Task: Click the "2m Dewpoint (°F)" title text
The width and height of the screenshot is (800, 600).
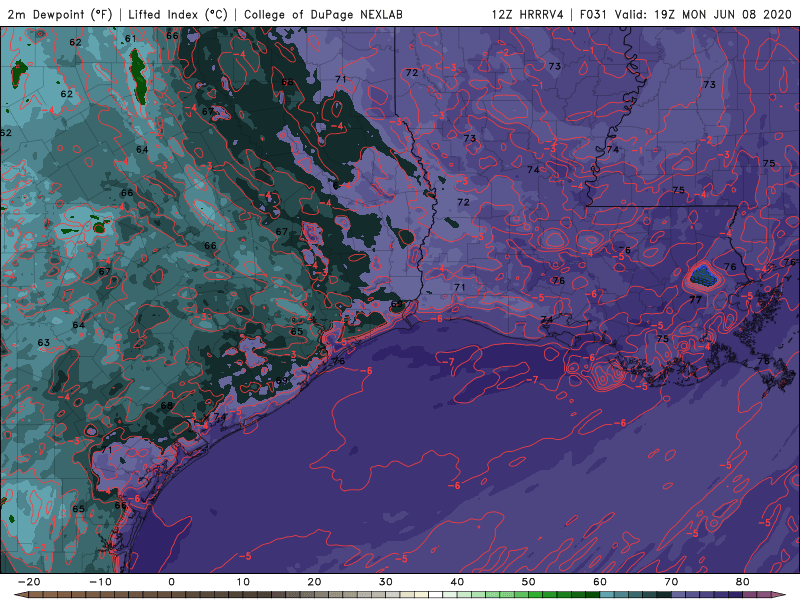Action: [59, 14]
